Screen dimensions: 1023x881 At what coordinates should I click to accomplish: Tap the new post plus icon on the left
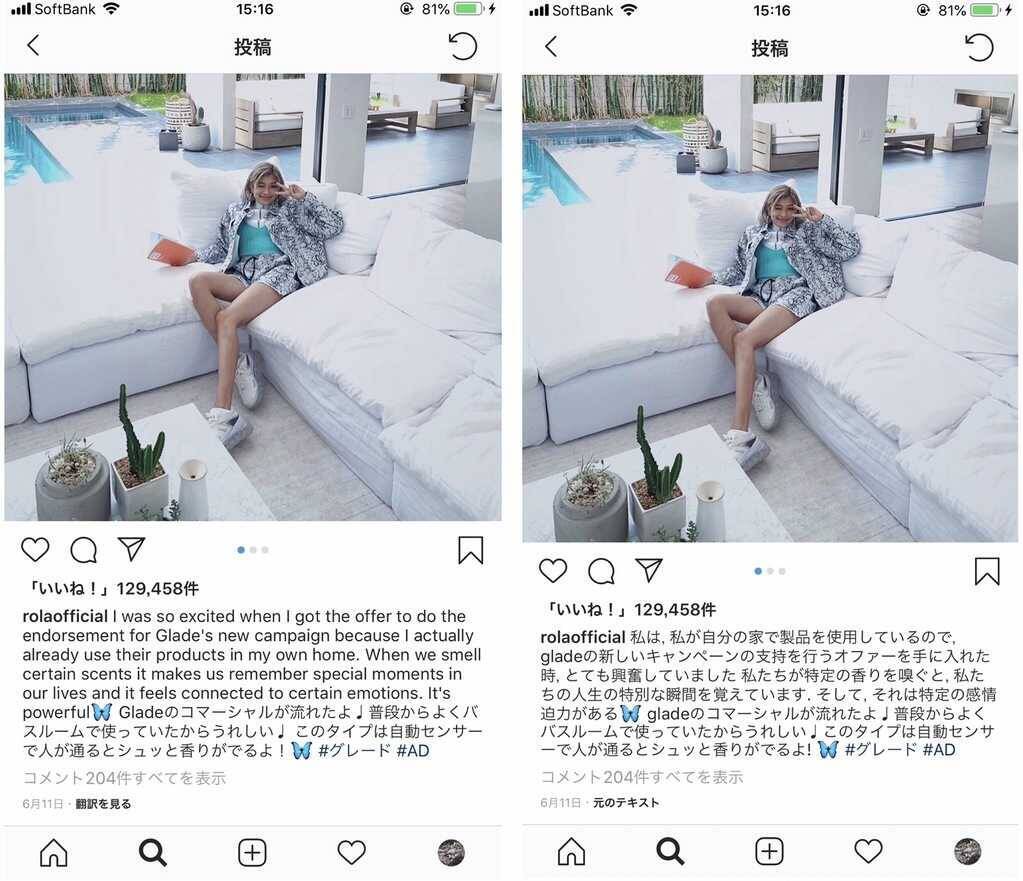252,852
